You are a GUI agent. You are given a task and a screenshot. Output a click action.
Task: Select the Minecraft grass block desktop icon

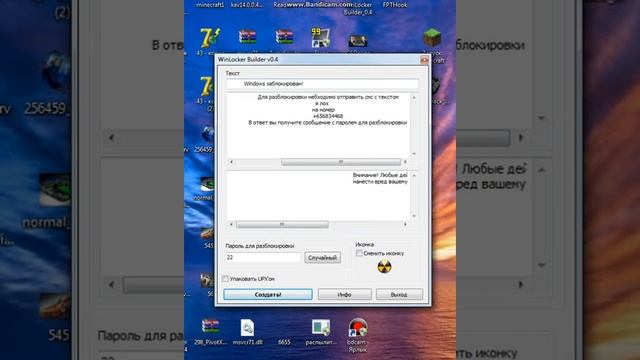(x=432, y=38)
